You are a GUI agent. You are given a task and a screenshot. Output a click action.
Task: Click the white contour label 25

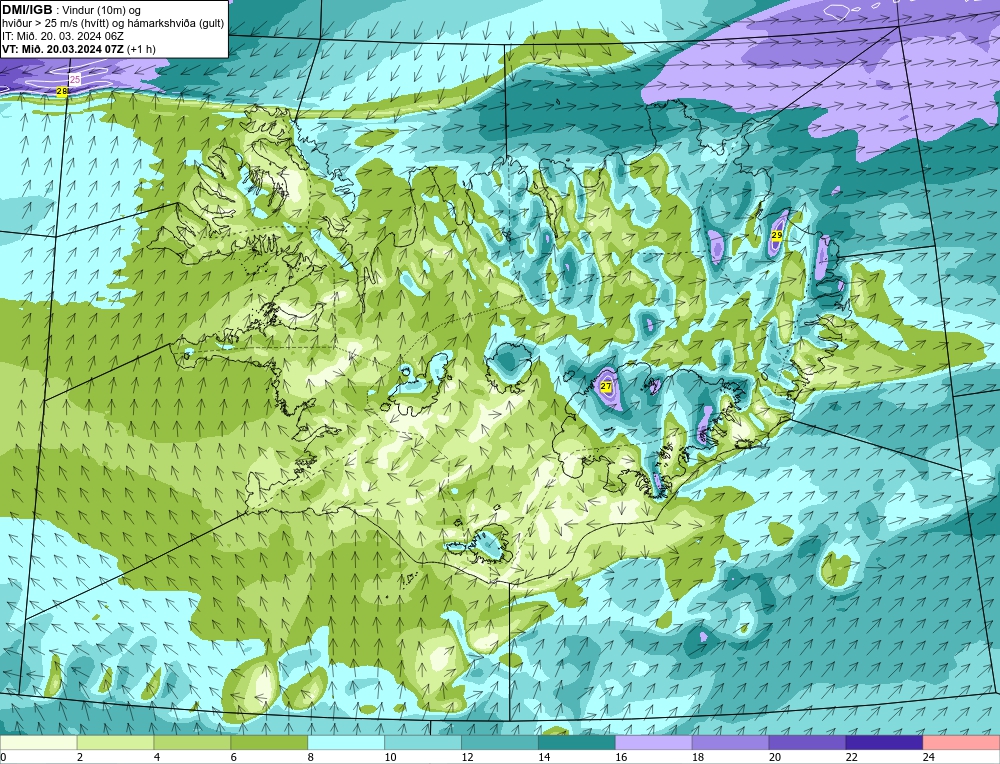click(75, 80)
